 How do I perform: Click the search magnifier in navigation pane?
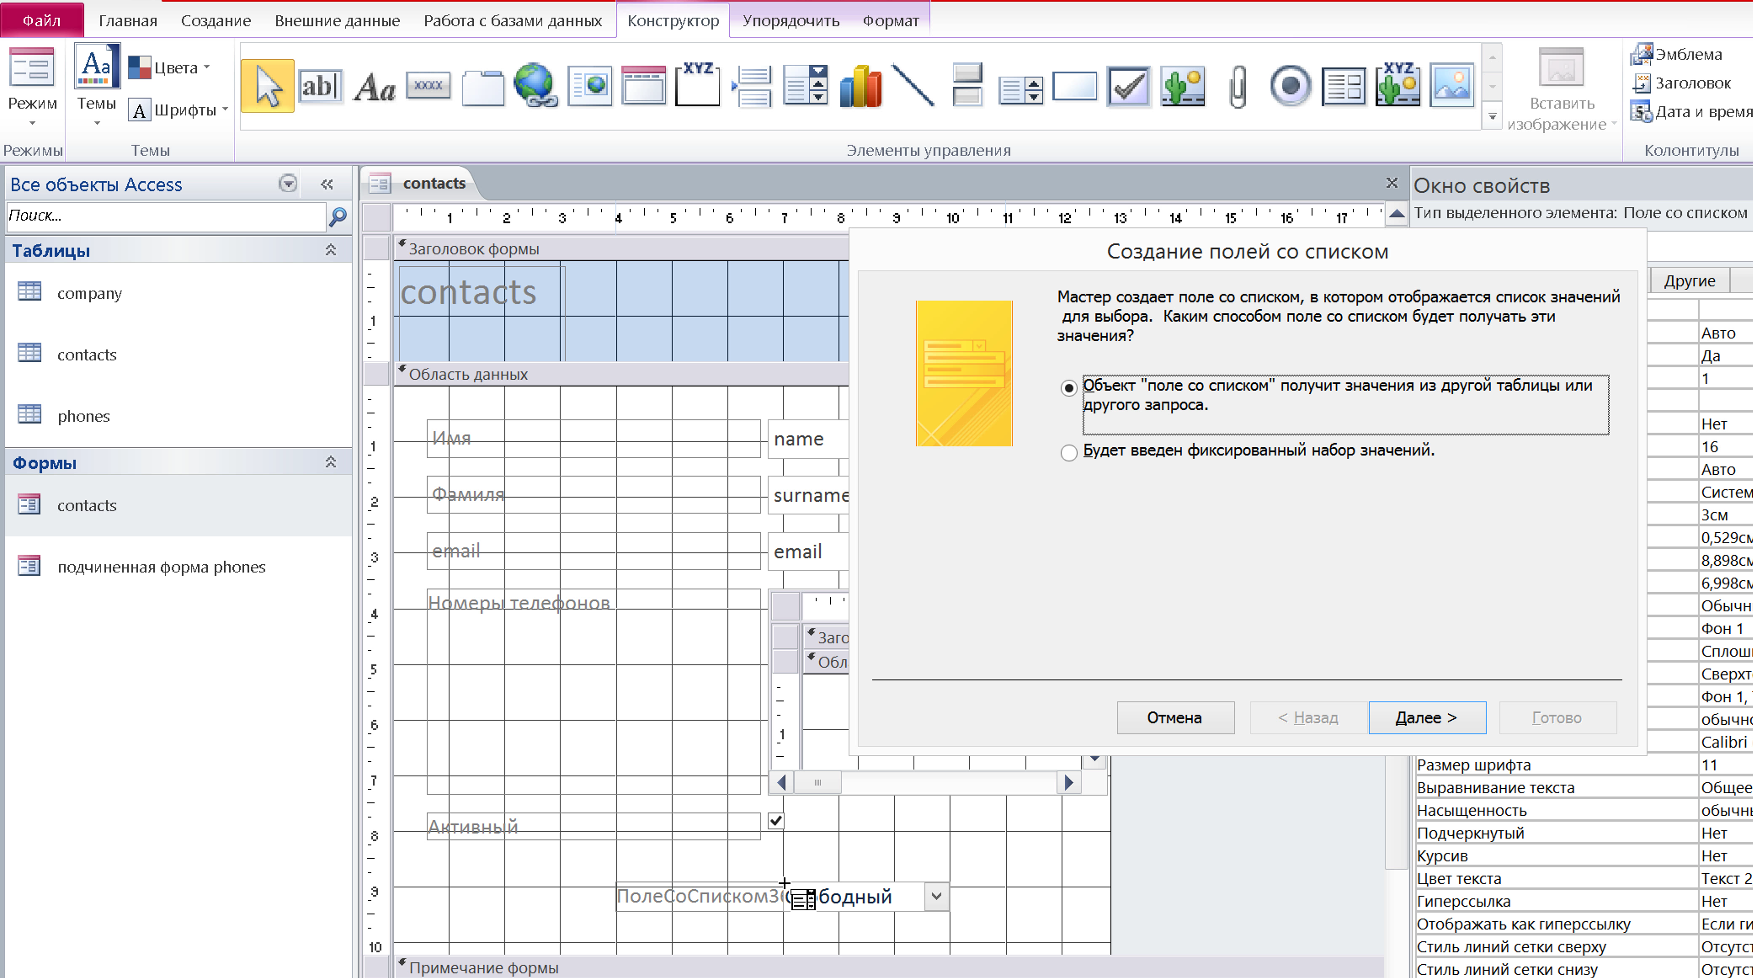coord(338,216)
